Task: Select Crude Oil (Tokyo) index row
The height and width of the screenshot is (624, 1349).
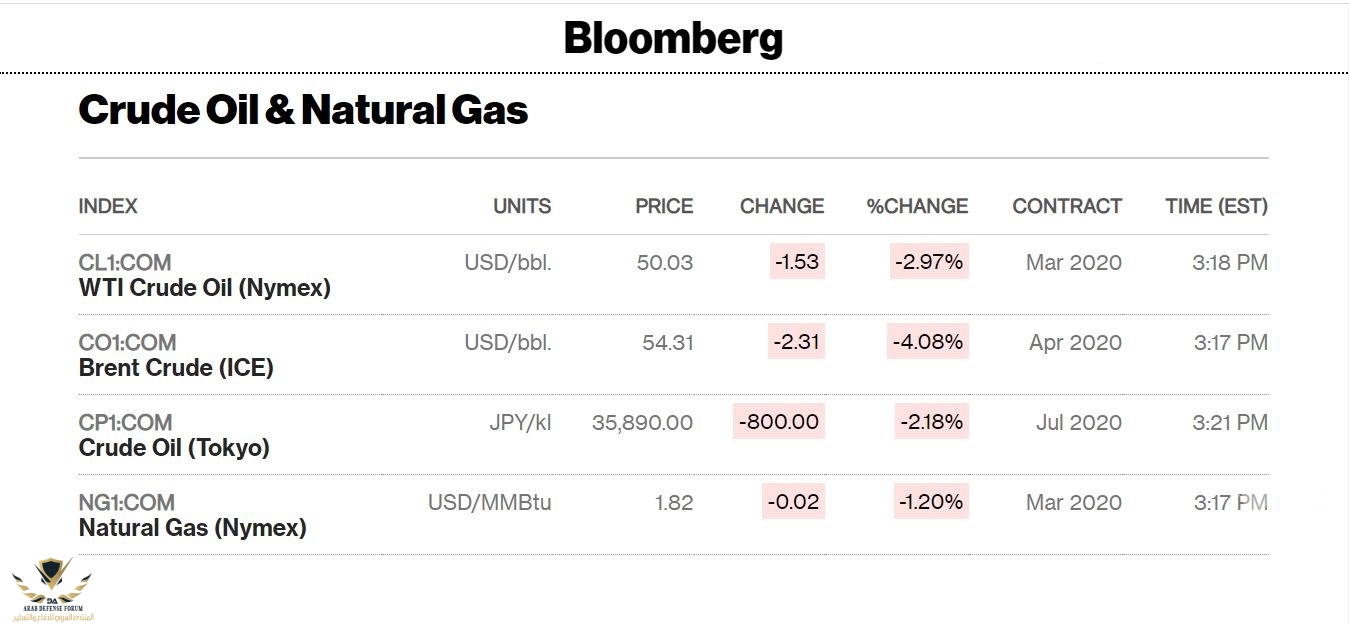Action: click(174, 448)
